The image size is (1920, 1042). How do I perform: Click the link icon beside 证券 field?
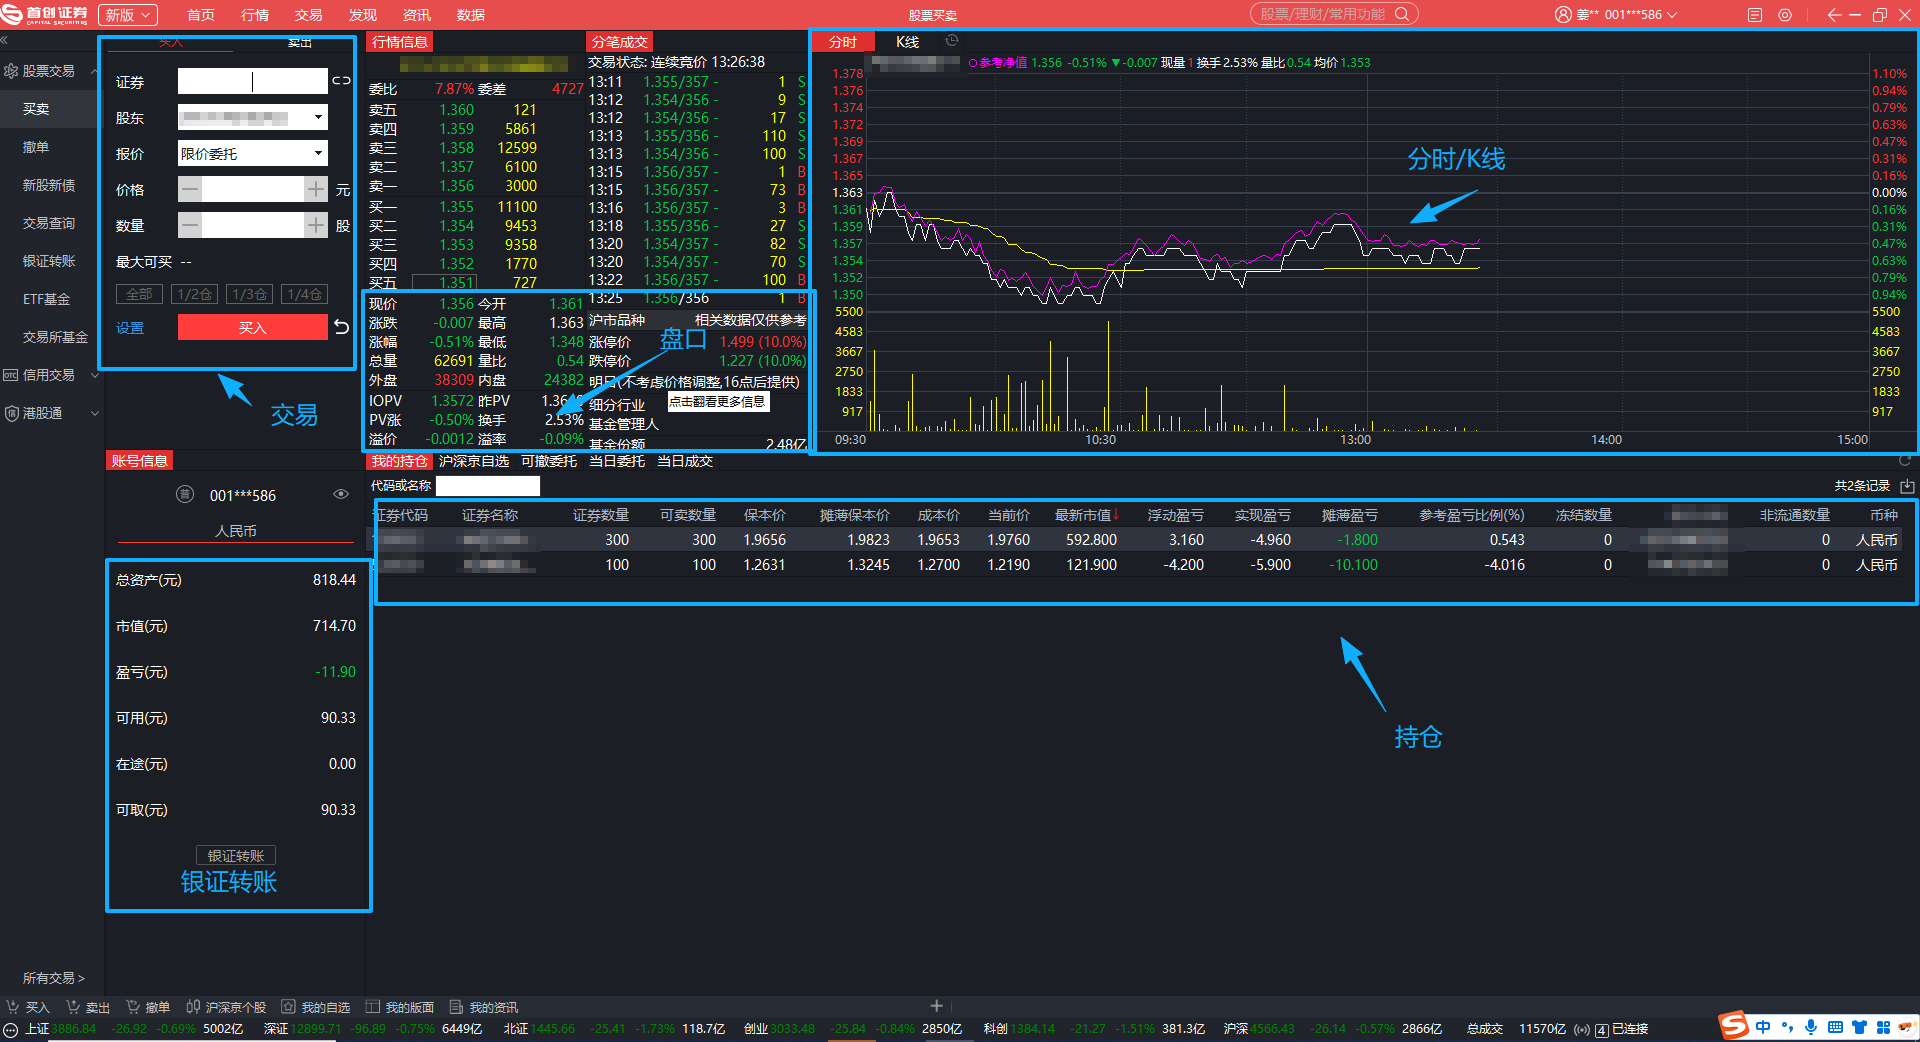[x=342, y=81]
